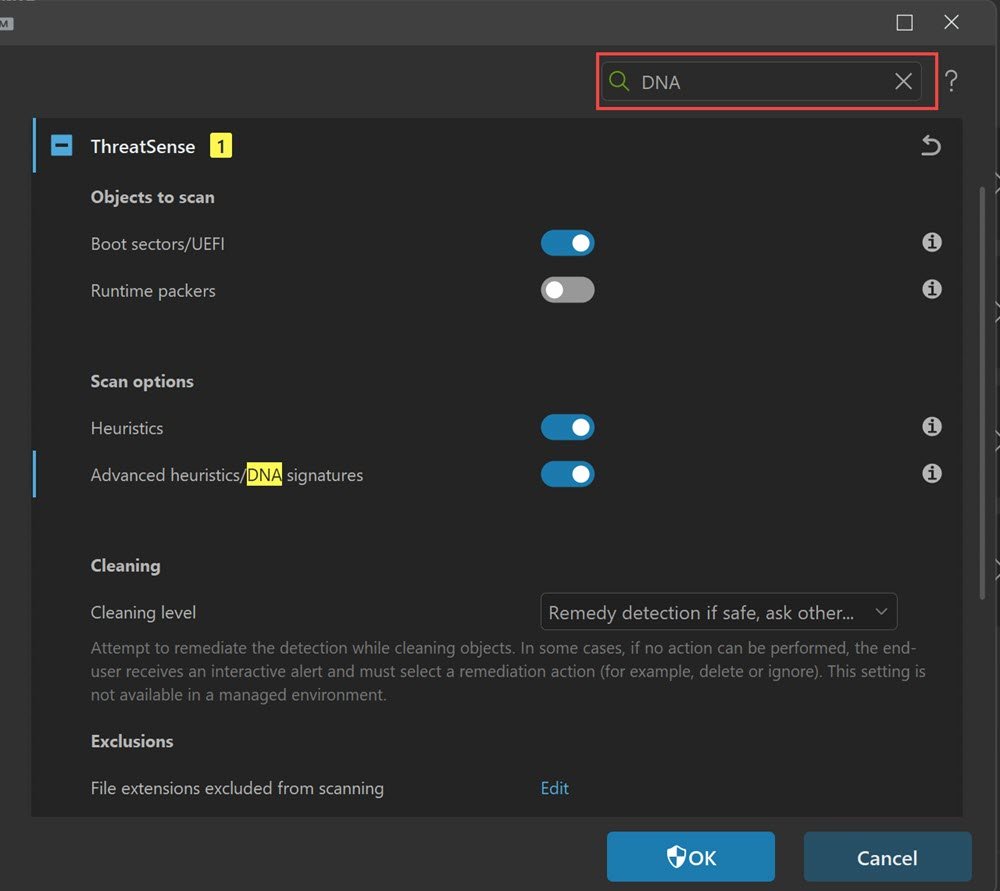Screen dimensions: 1000x891
Task: Show info for Heuristics
Action: coord(932,426)
